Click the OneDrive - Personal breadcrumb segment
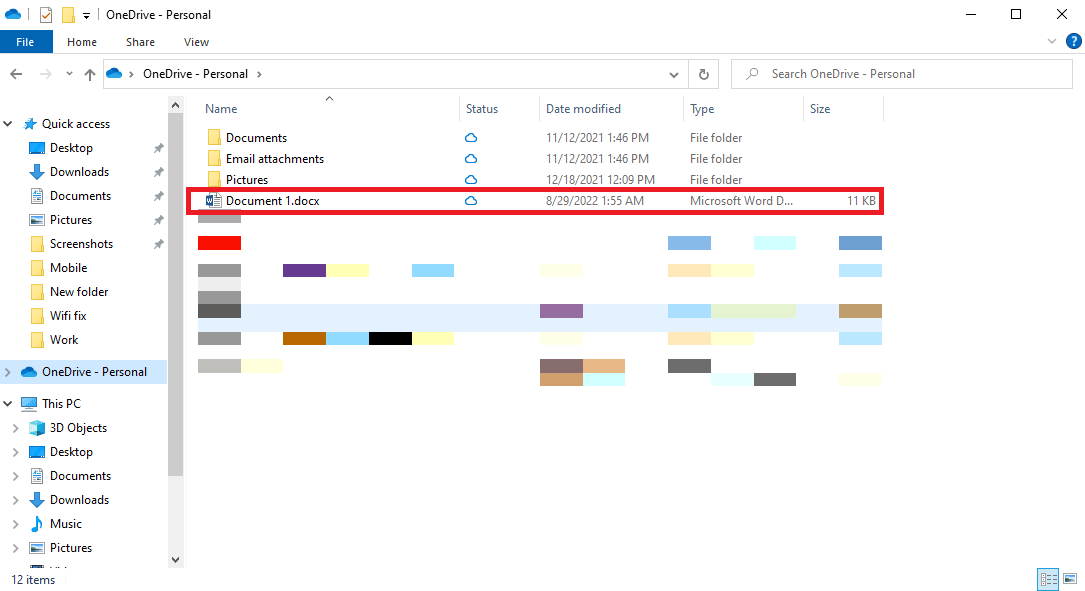 [195, 74]
